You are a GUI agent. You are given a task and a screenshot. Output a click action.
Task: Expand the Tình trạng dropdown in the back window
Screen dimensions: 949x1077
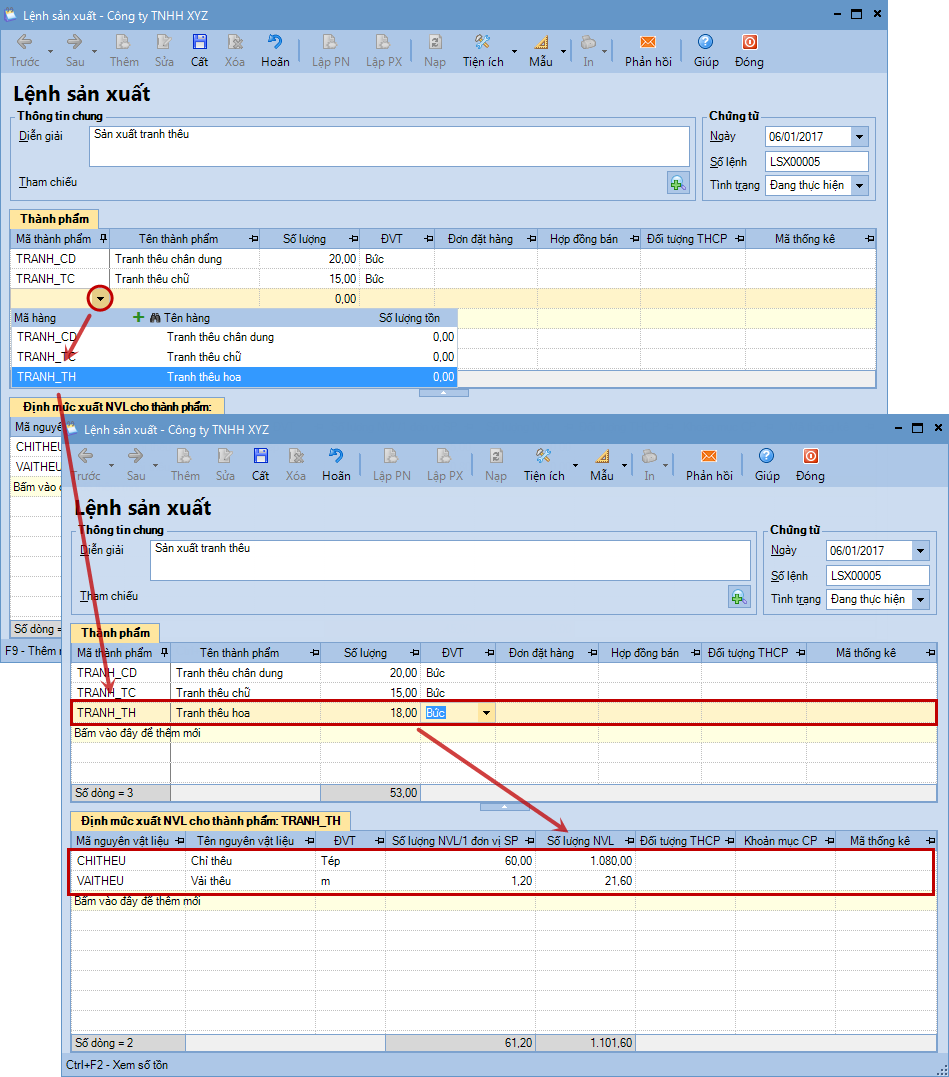pos(859,185)
